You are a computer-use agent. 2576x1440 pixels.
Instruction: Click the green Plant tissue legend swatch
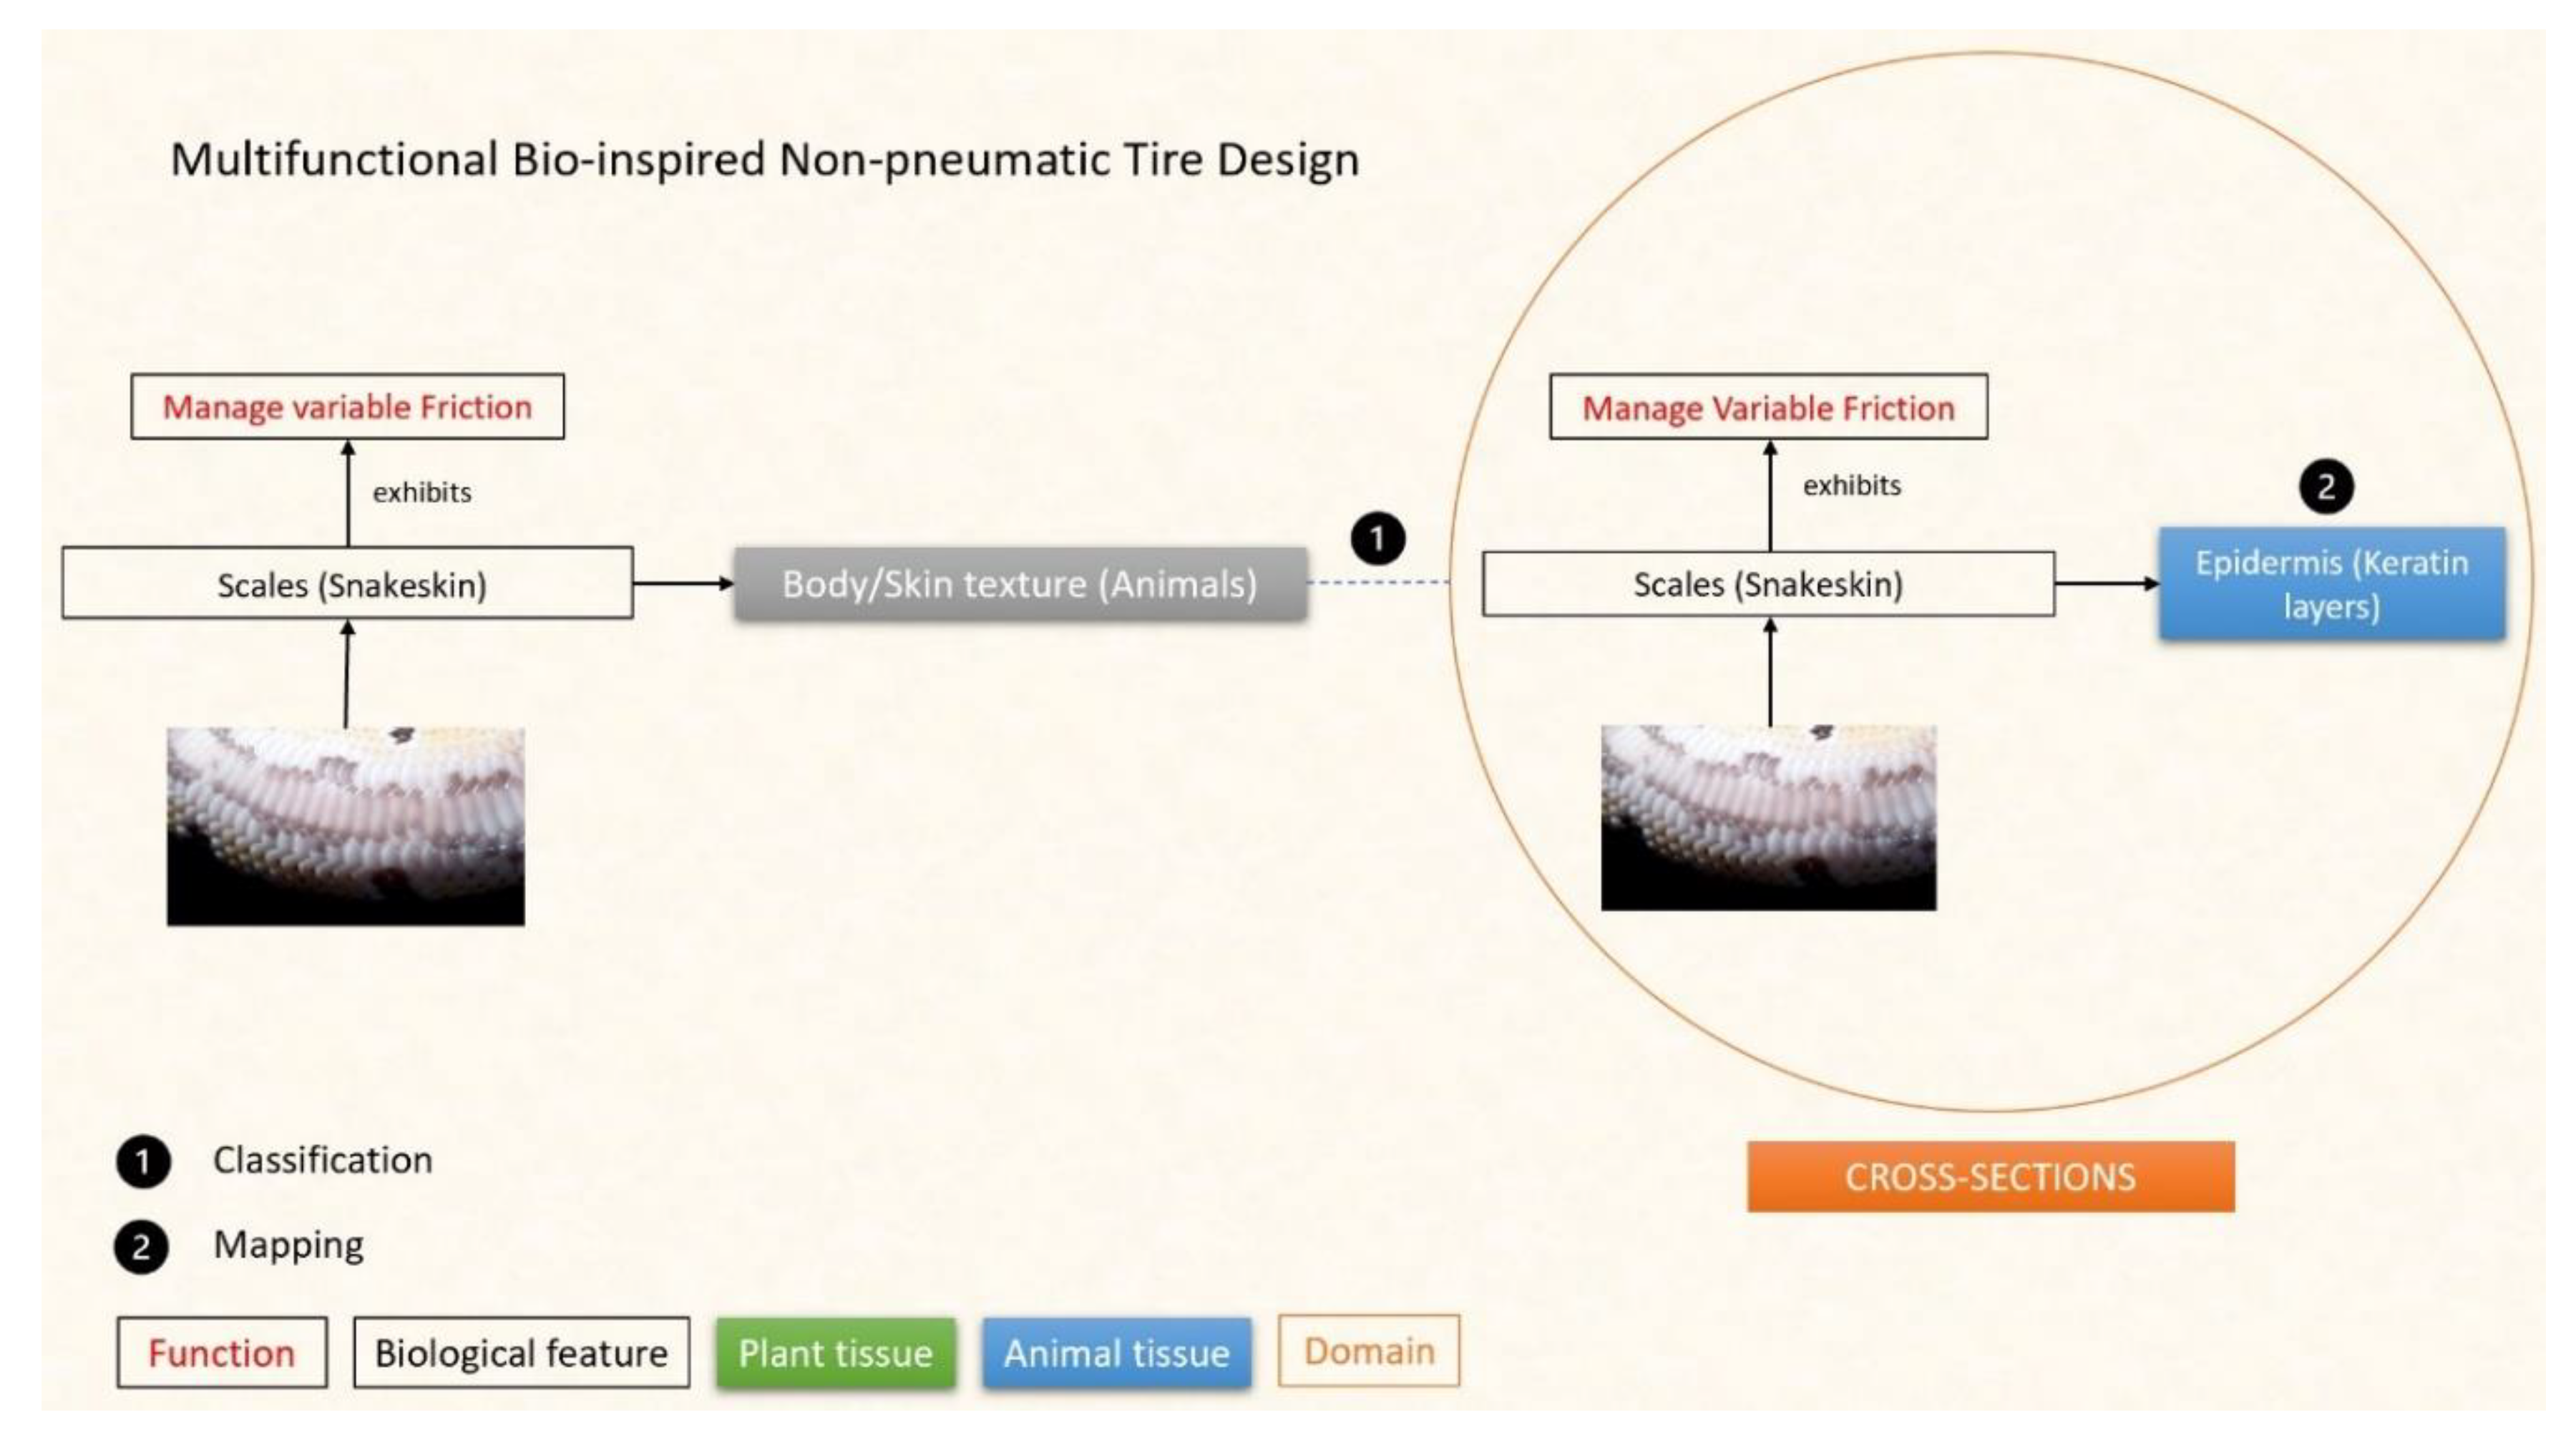coord(835,1353)
